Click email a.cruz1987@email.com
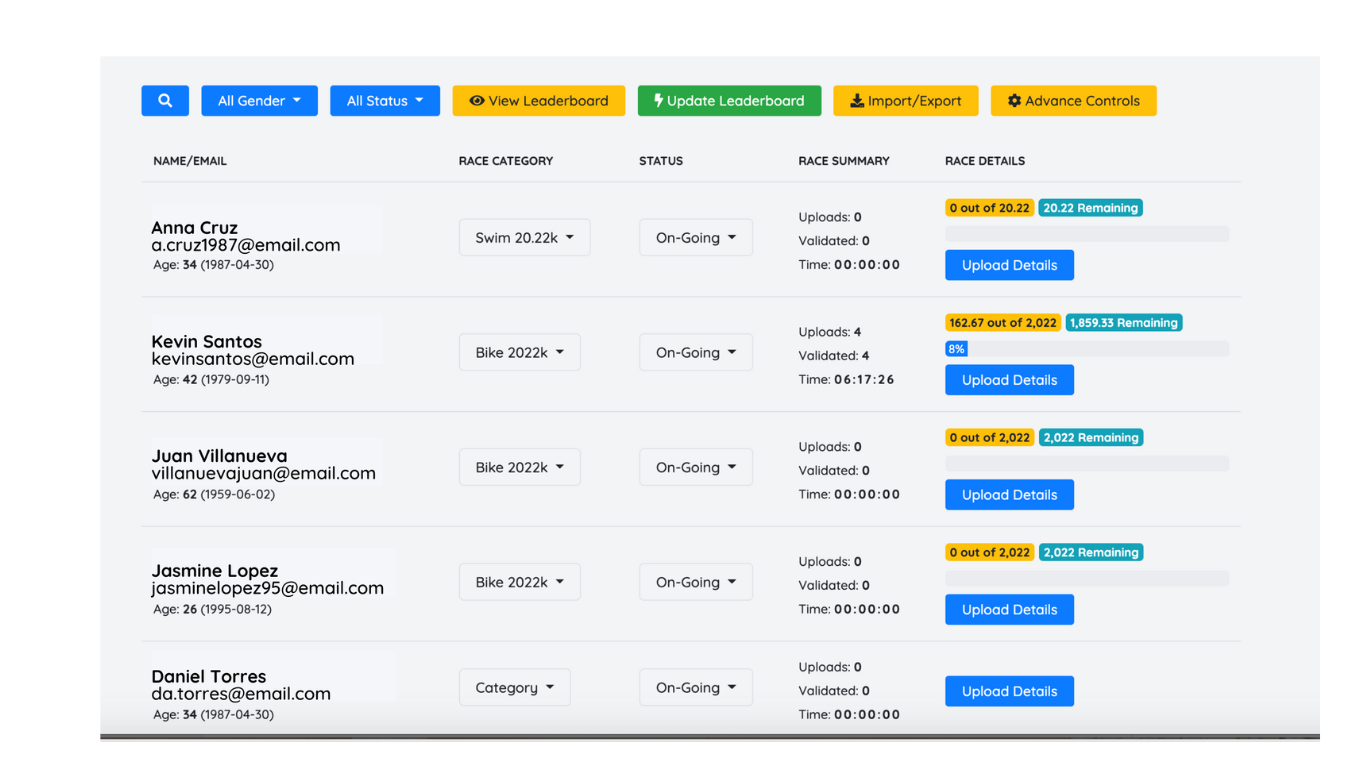 (246, 245)
